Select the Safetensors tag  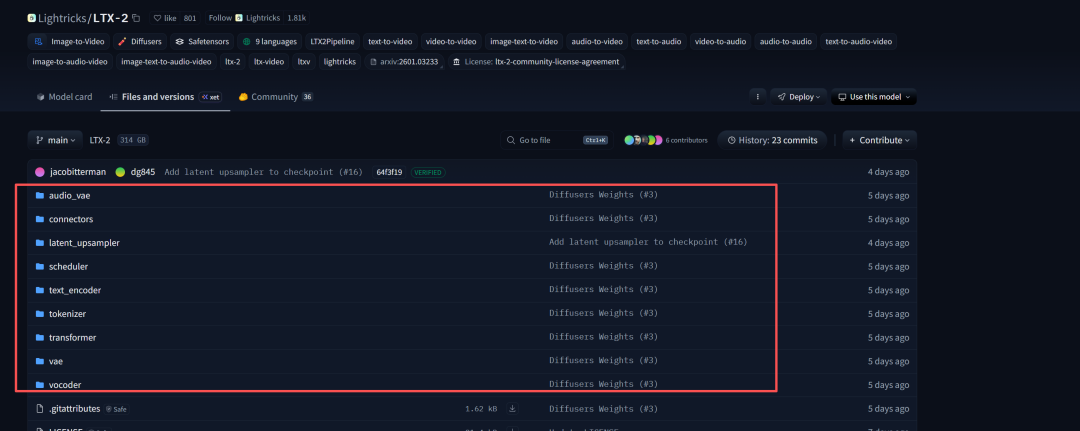point(202,41)
